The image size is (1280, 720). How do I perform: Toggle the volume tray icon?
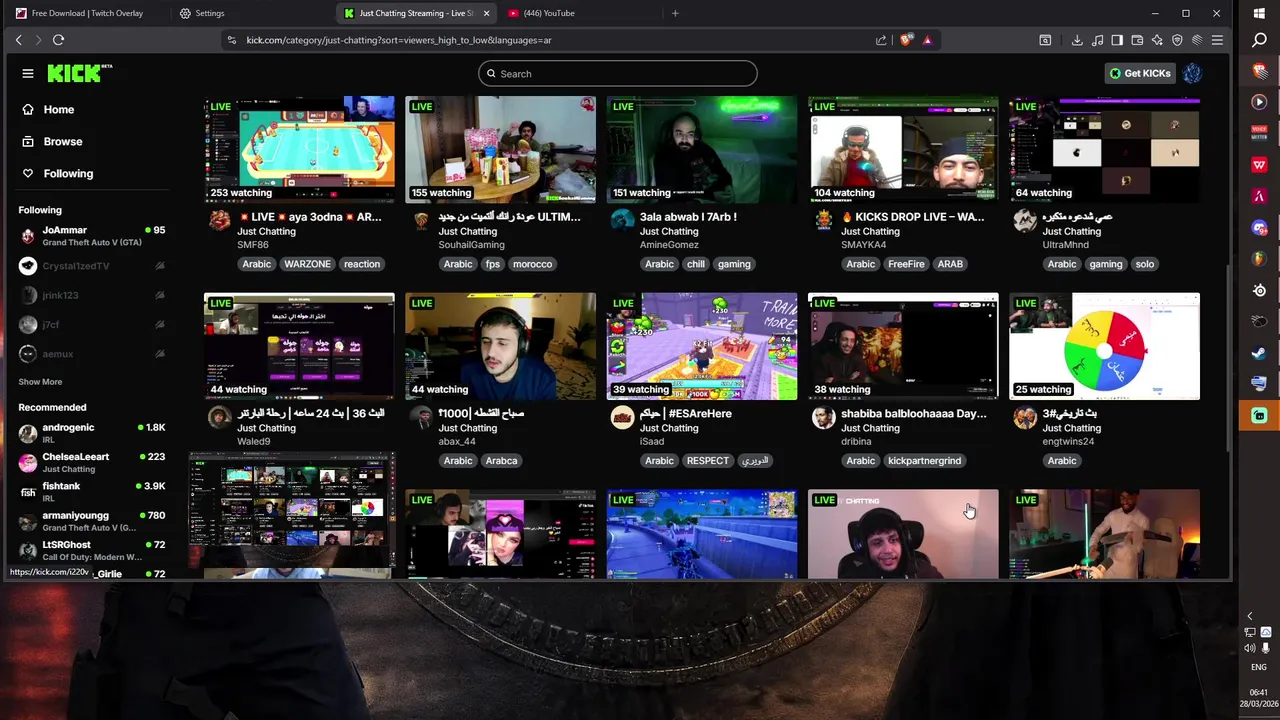(1250, 648)
